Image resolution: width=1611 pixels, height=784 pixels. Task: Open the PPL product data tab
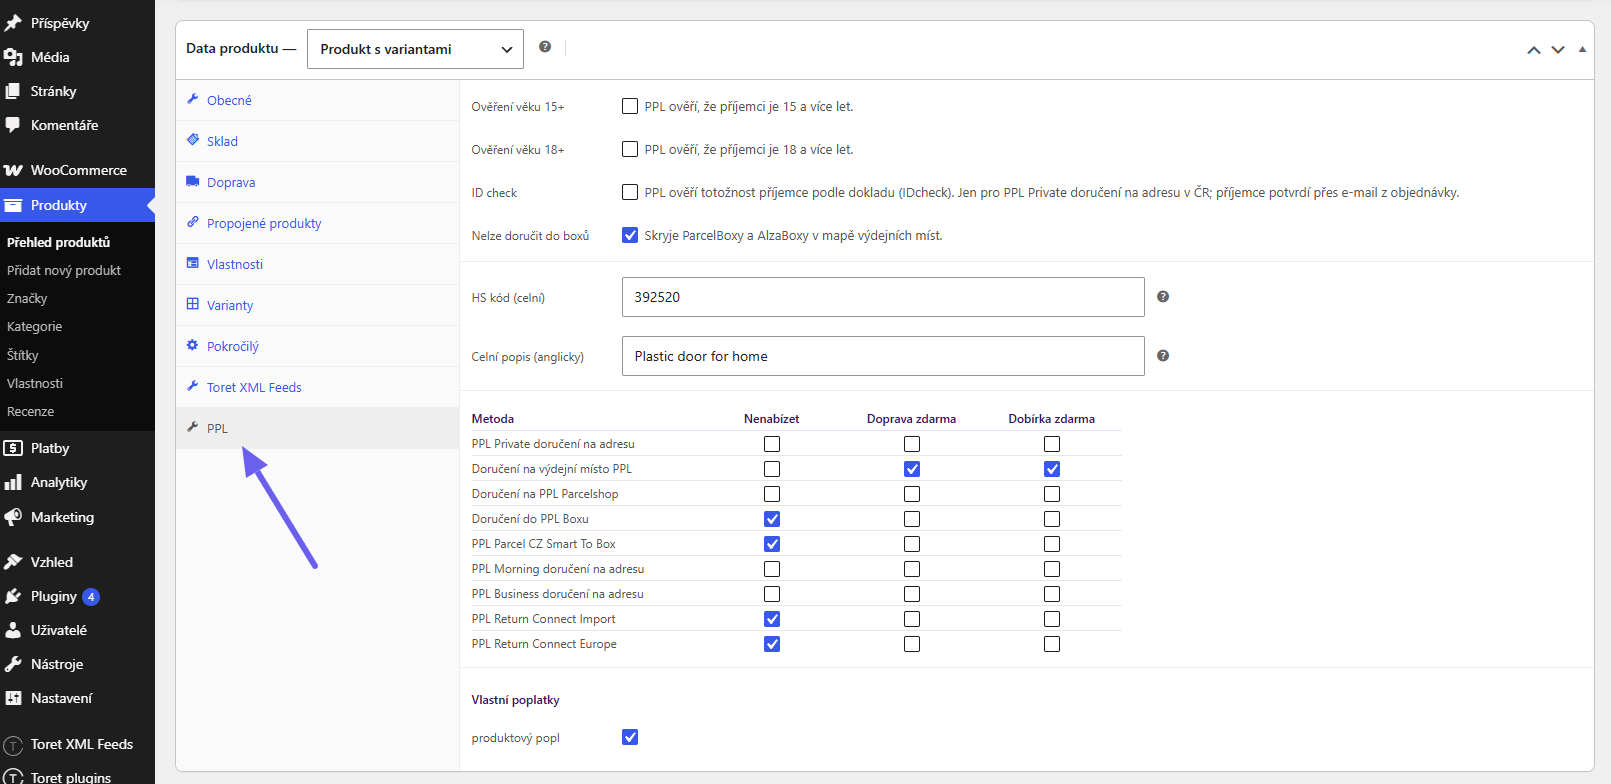(317, 428)
